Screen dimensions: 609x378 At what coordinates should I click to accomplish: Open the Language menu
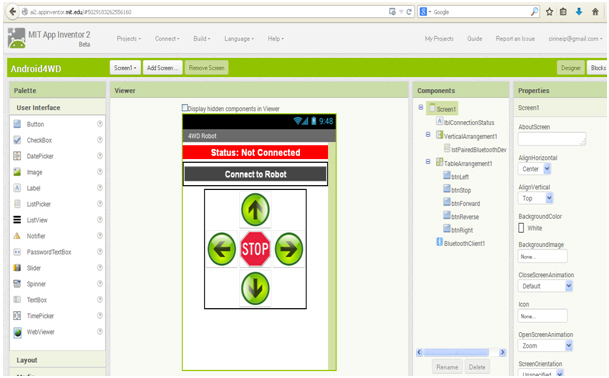click(x=239, y=39)
